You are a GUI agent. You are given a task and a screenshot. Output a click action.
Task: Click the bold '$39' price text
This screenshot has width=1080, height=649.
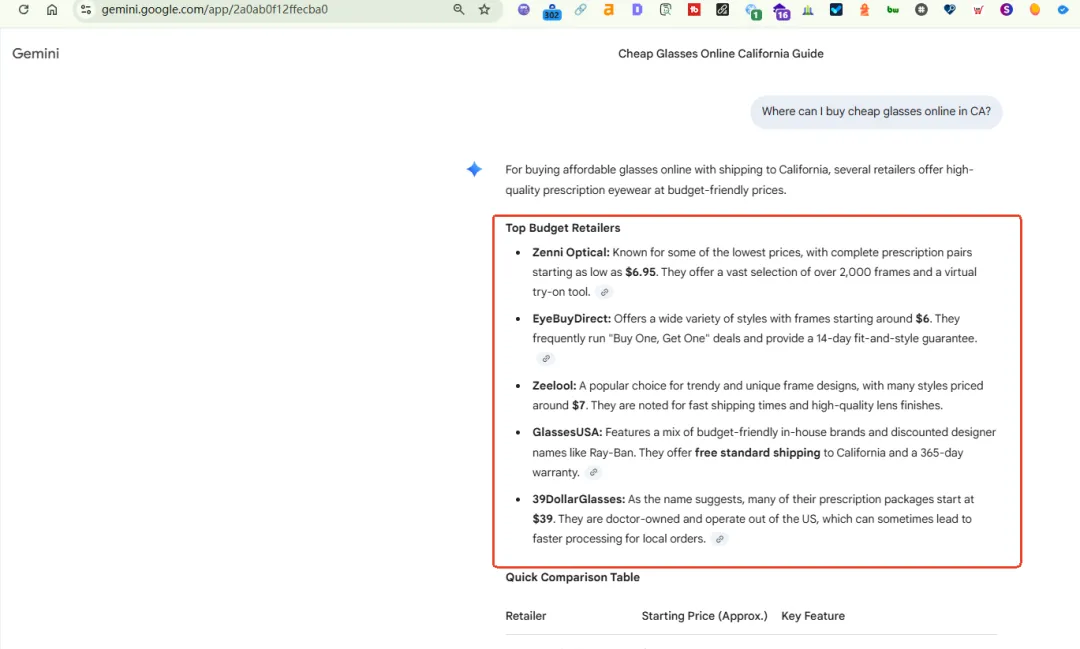tap(543, 519)
